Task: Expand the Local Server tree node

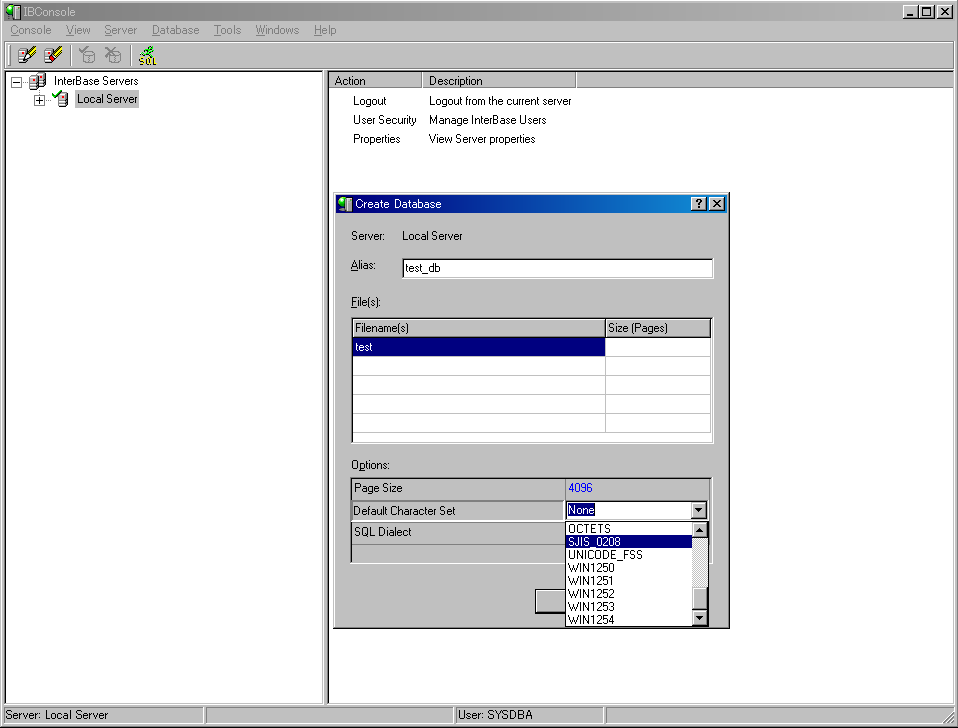Action: click(40, 99)
